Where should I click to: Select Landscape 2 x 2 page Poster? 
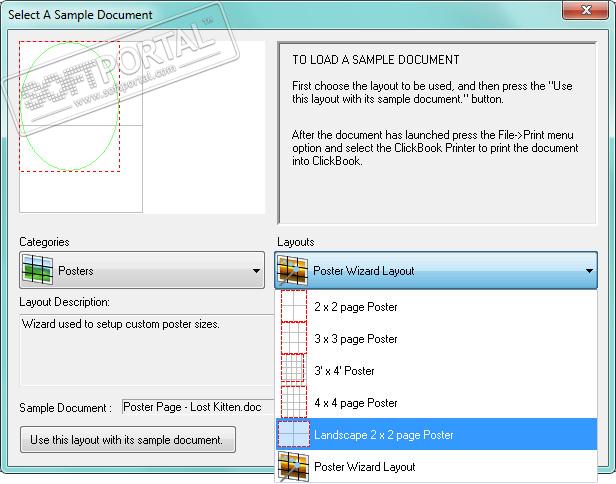tap(436, 434)
